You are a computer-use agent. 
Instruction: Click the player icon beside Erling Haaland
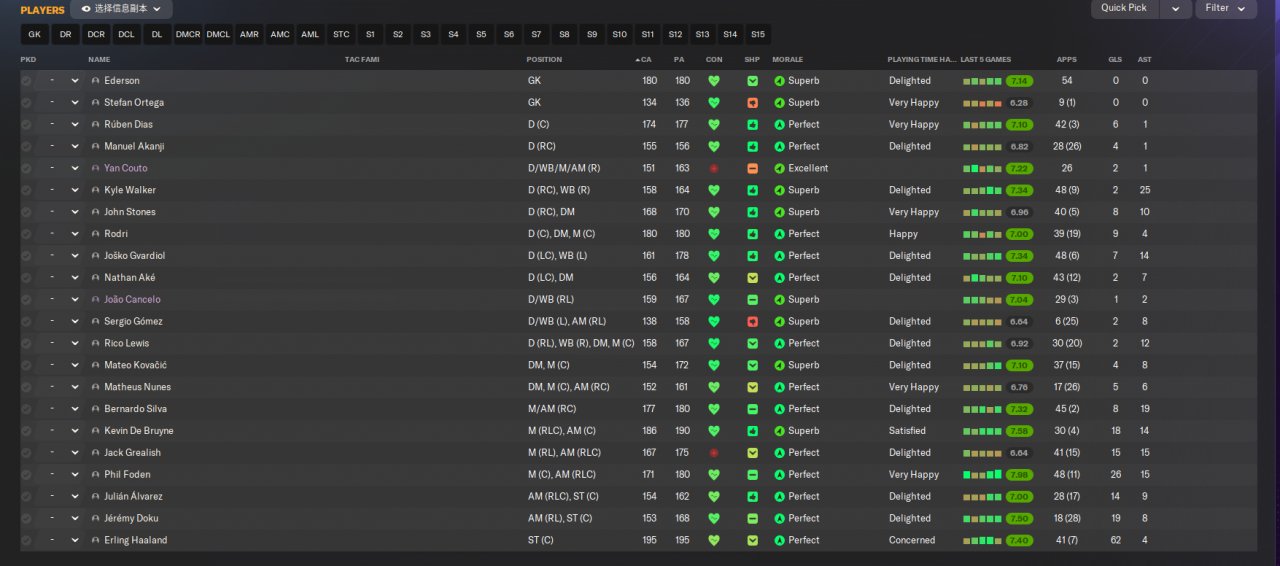coord(96,541)
